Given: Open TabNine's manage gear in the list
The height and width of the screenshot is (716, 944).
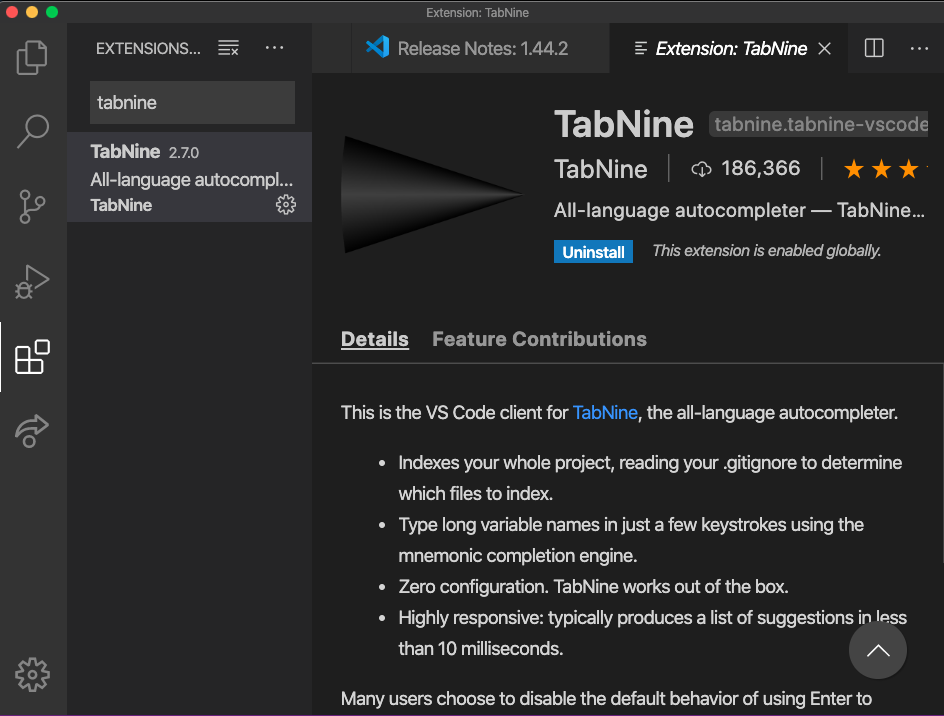Looking at the screenshot, I should point(285,204).
